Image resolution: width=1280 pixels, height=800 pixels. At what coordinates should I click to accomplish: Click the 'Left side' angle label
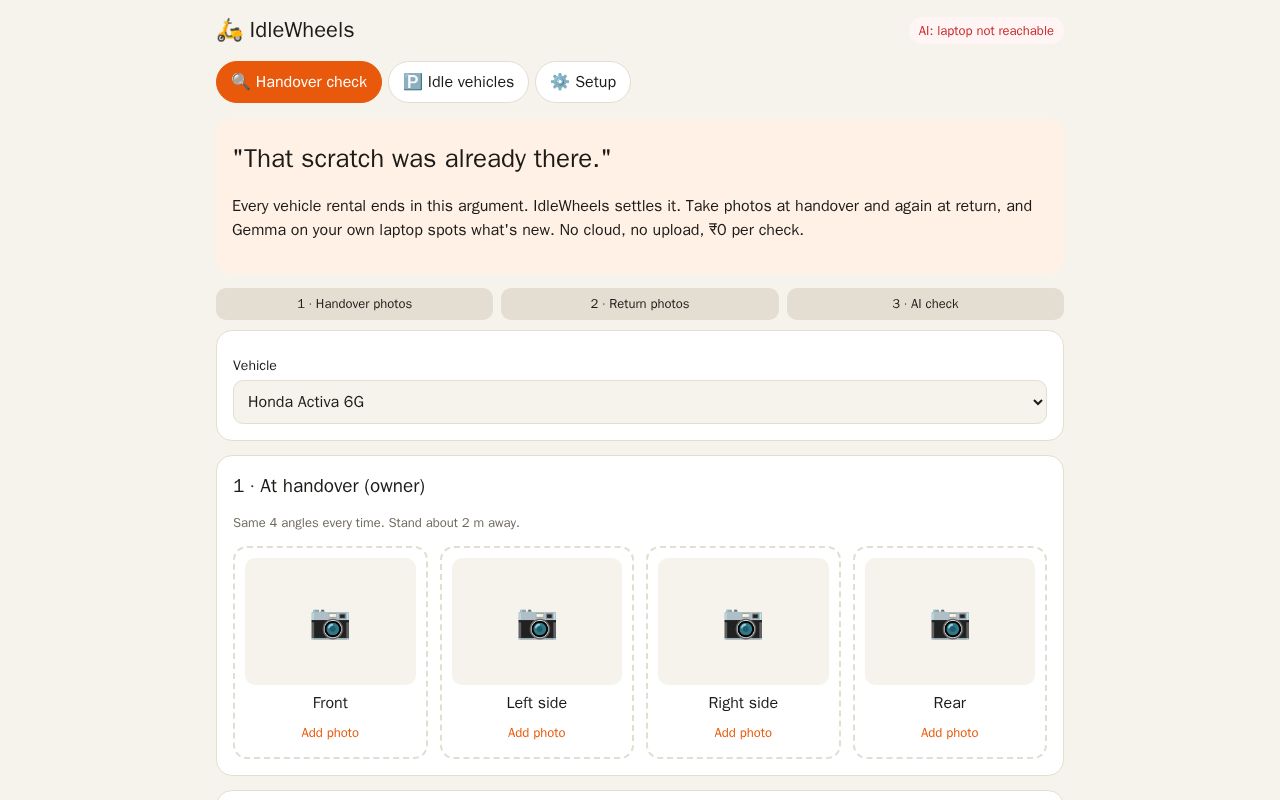pyautogui.click(x=537, y=703)
